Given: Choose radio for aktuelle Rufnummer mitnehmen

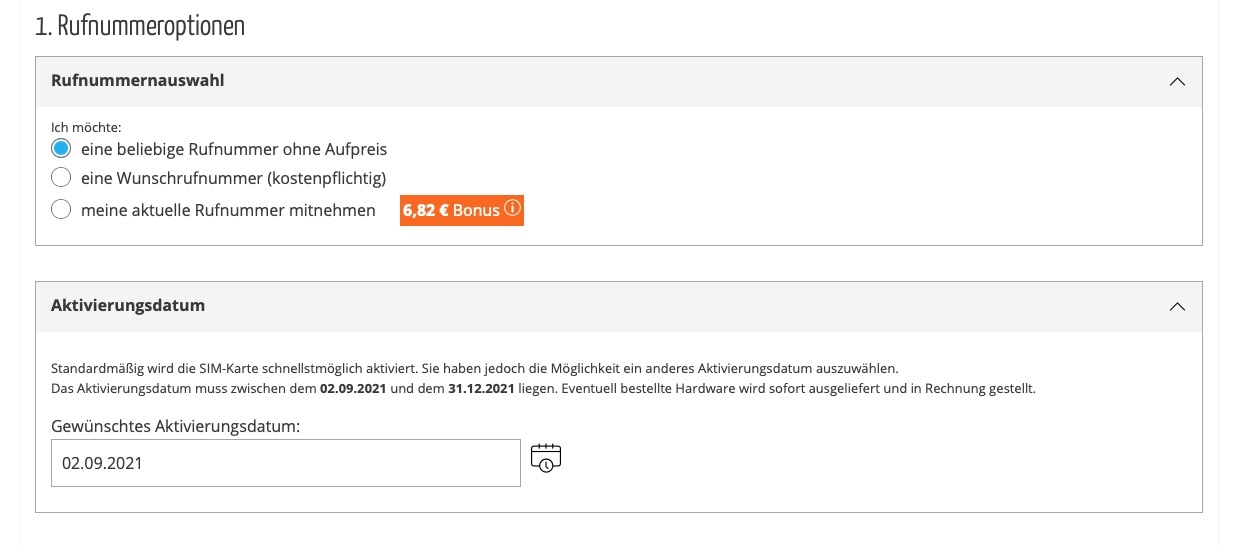Looking at the screenshot, I should pyautogui.click(x=61, y=210).
